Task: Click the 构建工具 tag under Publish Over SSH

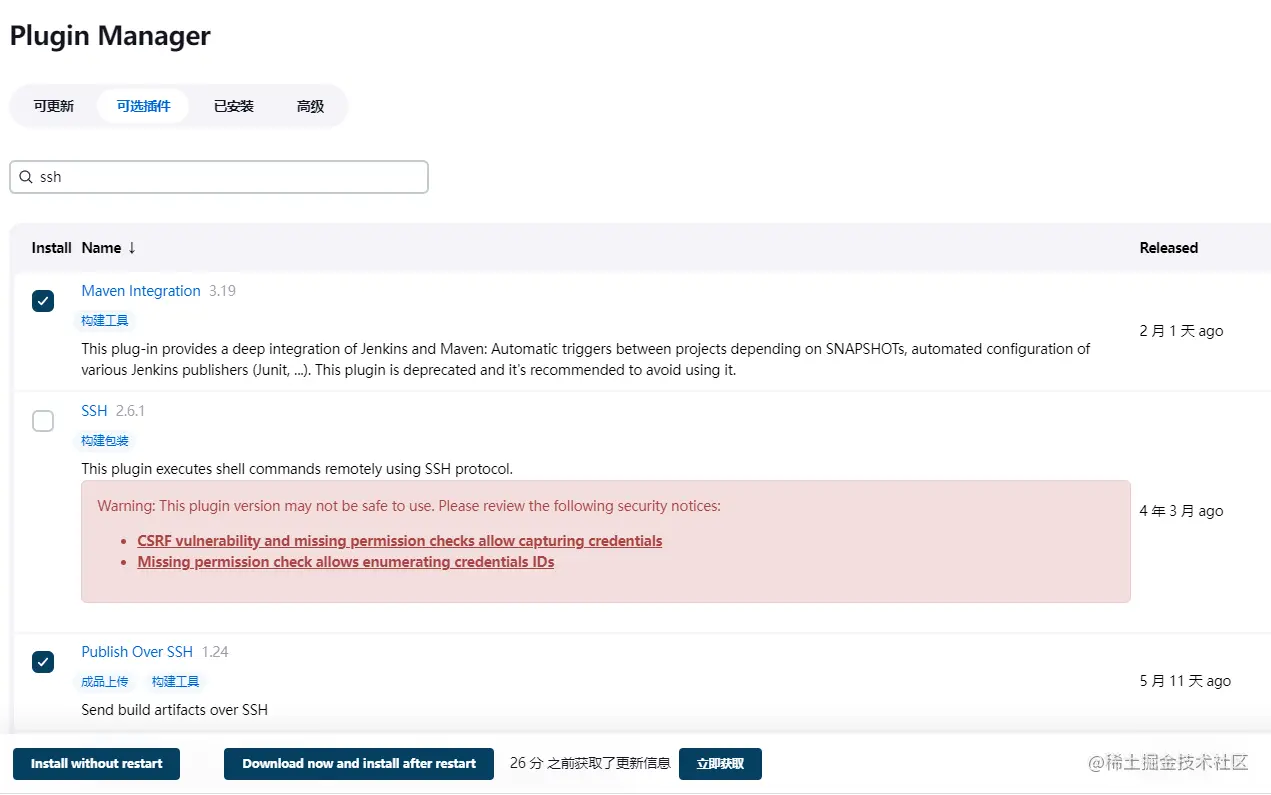Action: (176, 682)
